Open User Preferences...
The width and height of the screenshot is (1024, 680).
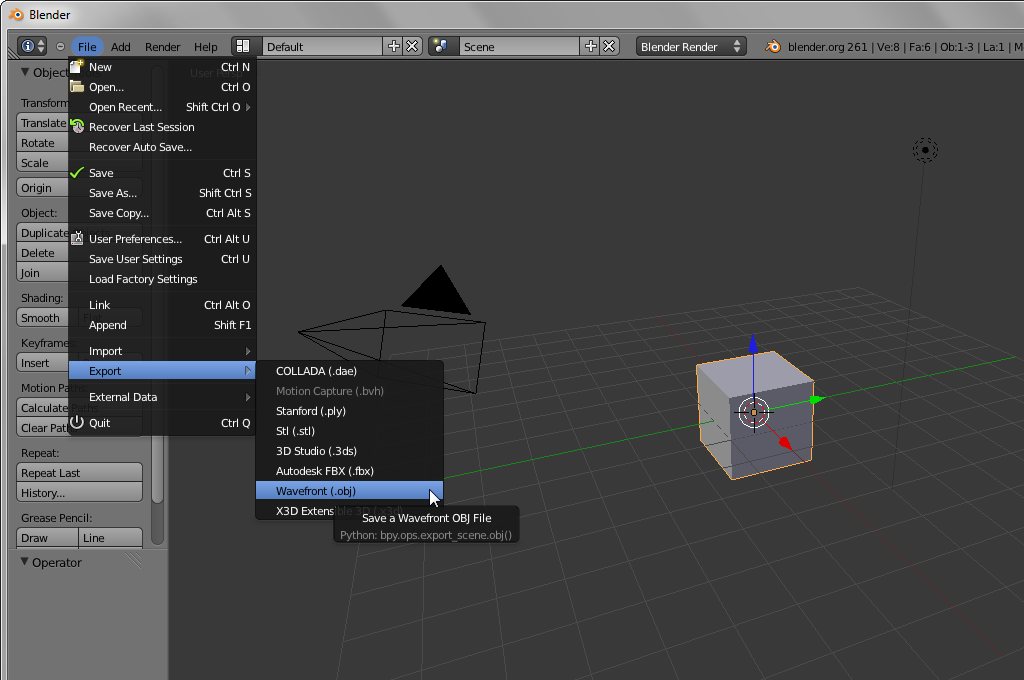162,239
